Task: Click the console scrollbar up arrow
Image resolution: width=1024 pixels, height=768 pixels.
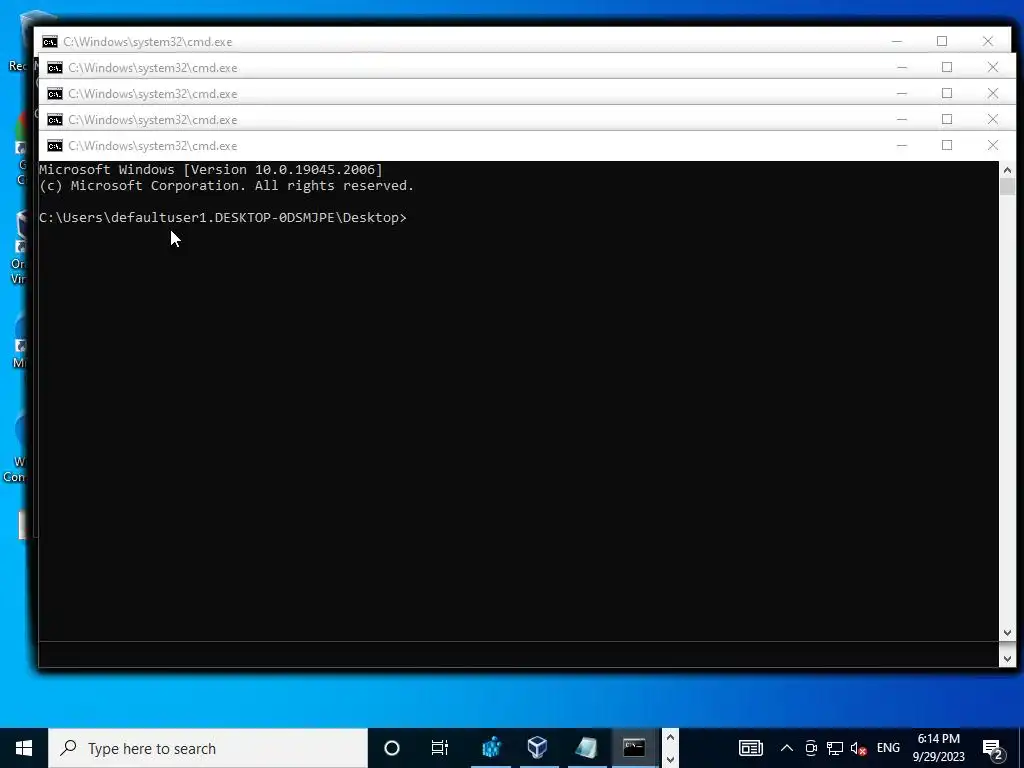Action: [x=1007, y=170]
